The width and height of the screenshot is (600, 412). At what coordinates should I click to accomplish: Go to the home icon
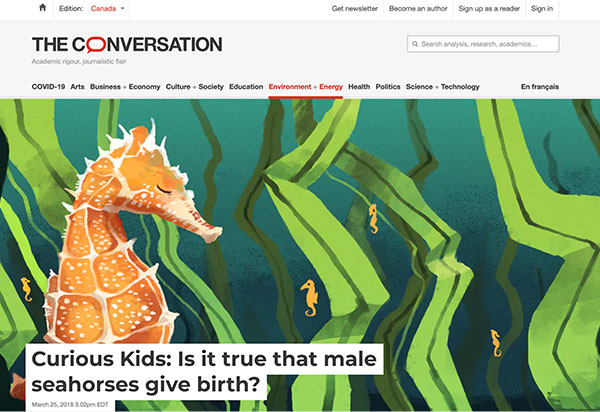42,8
